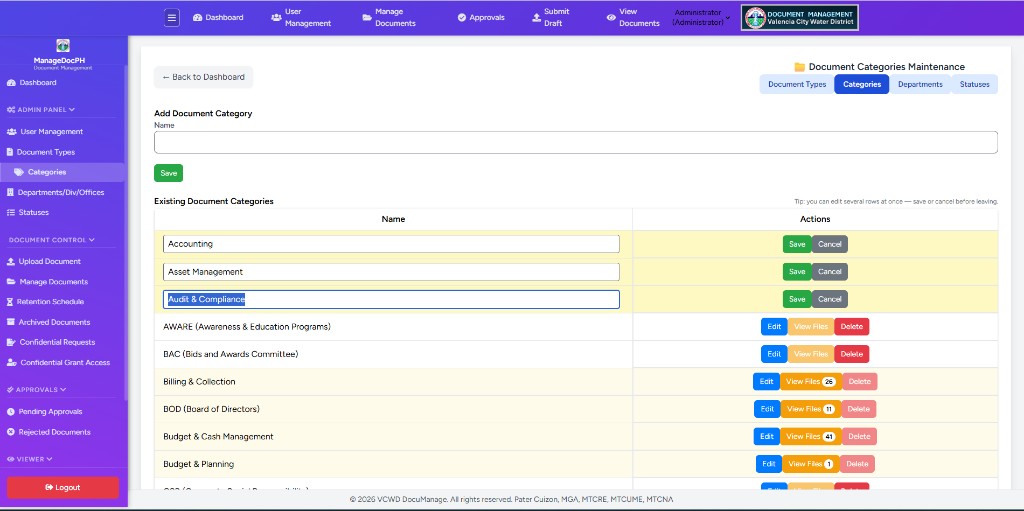Screen dimensions: 1024x511
Task: Save the Audit & Compliance row
Action: pos(797,299)
